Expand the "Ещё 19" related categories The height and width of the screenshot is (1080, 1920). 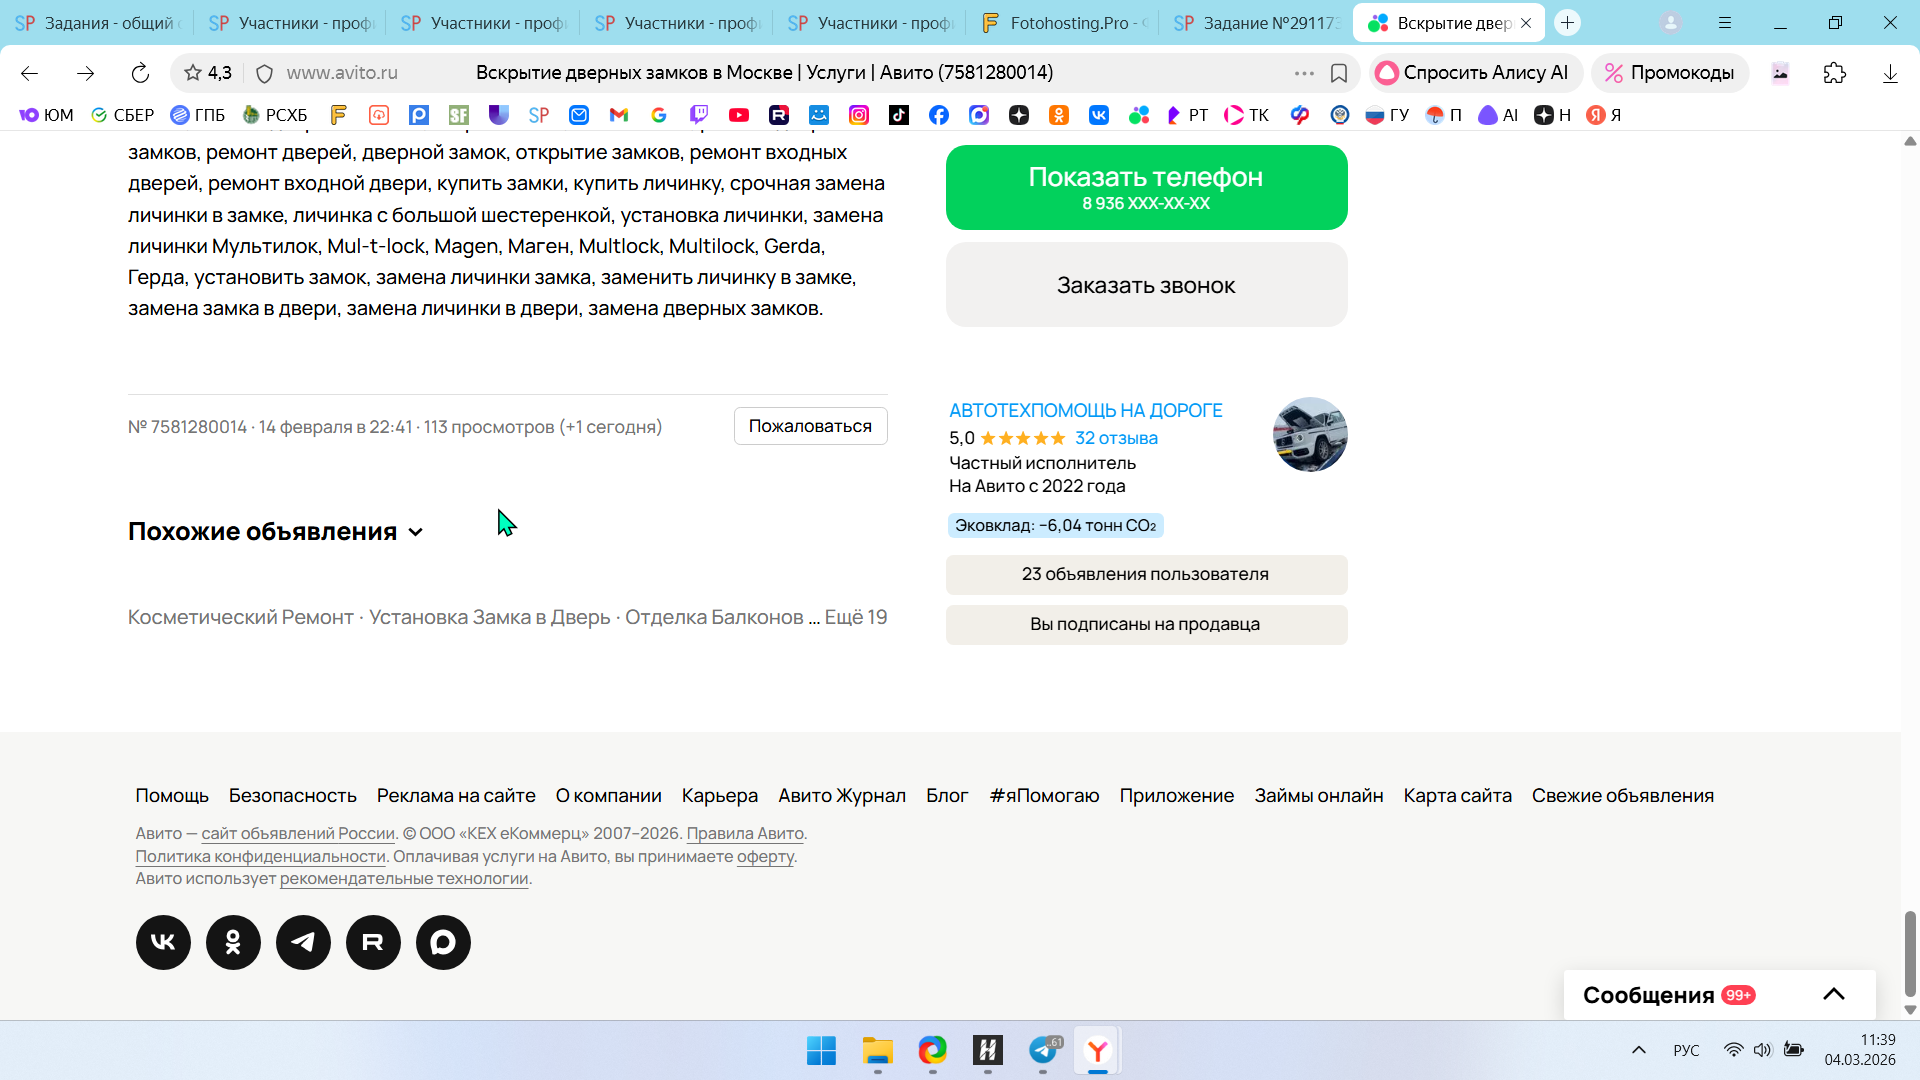855,617
